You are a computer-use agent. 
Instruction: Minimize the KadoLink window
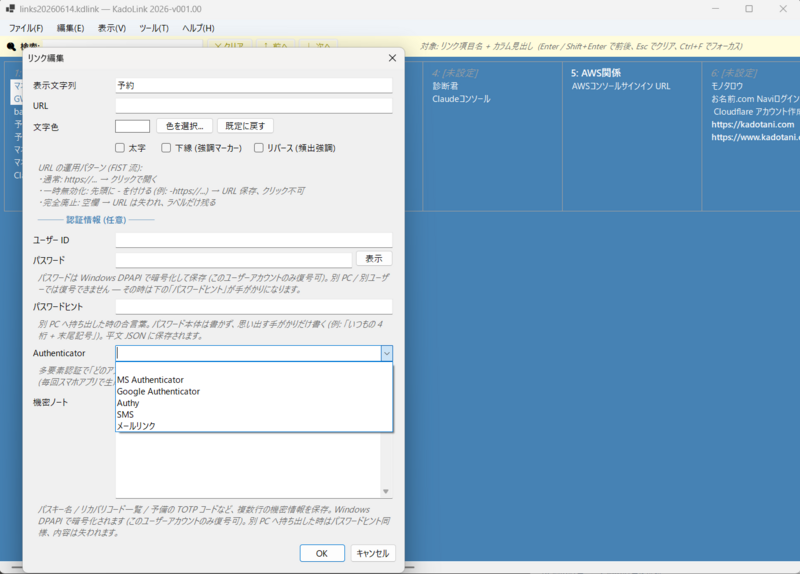pos(715,9)
